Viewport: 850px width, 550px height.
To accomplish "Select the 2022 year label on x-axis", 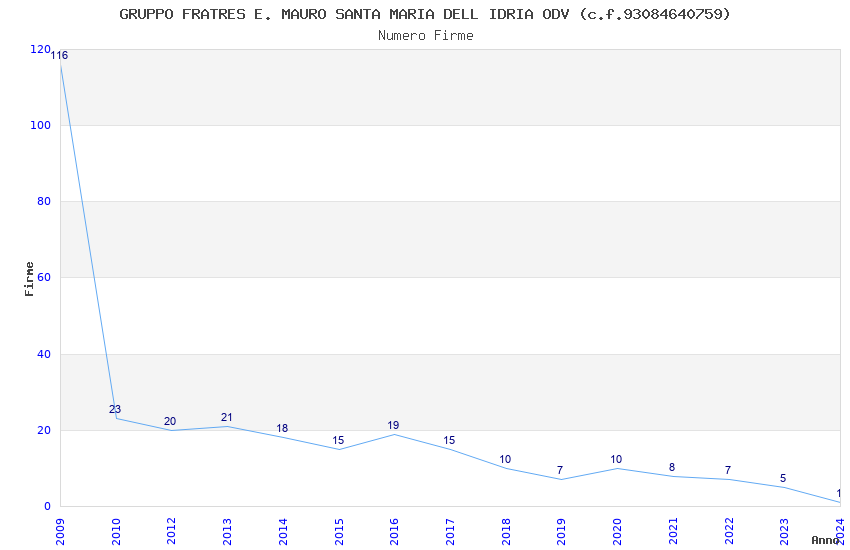I will pos(729,532).
